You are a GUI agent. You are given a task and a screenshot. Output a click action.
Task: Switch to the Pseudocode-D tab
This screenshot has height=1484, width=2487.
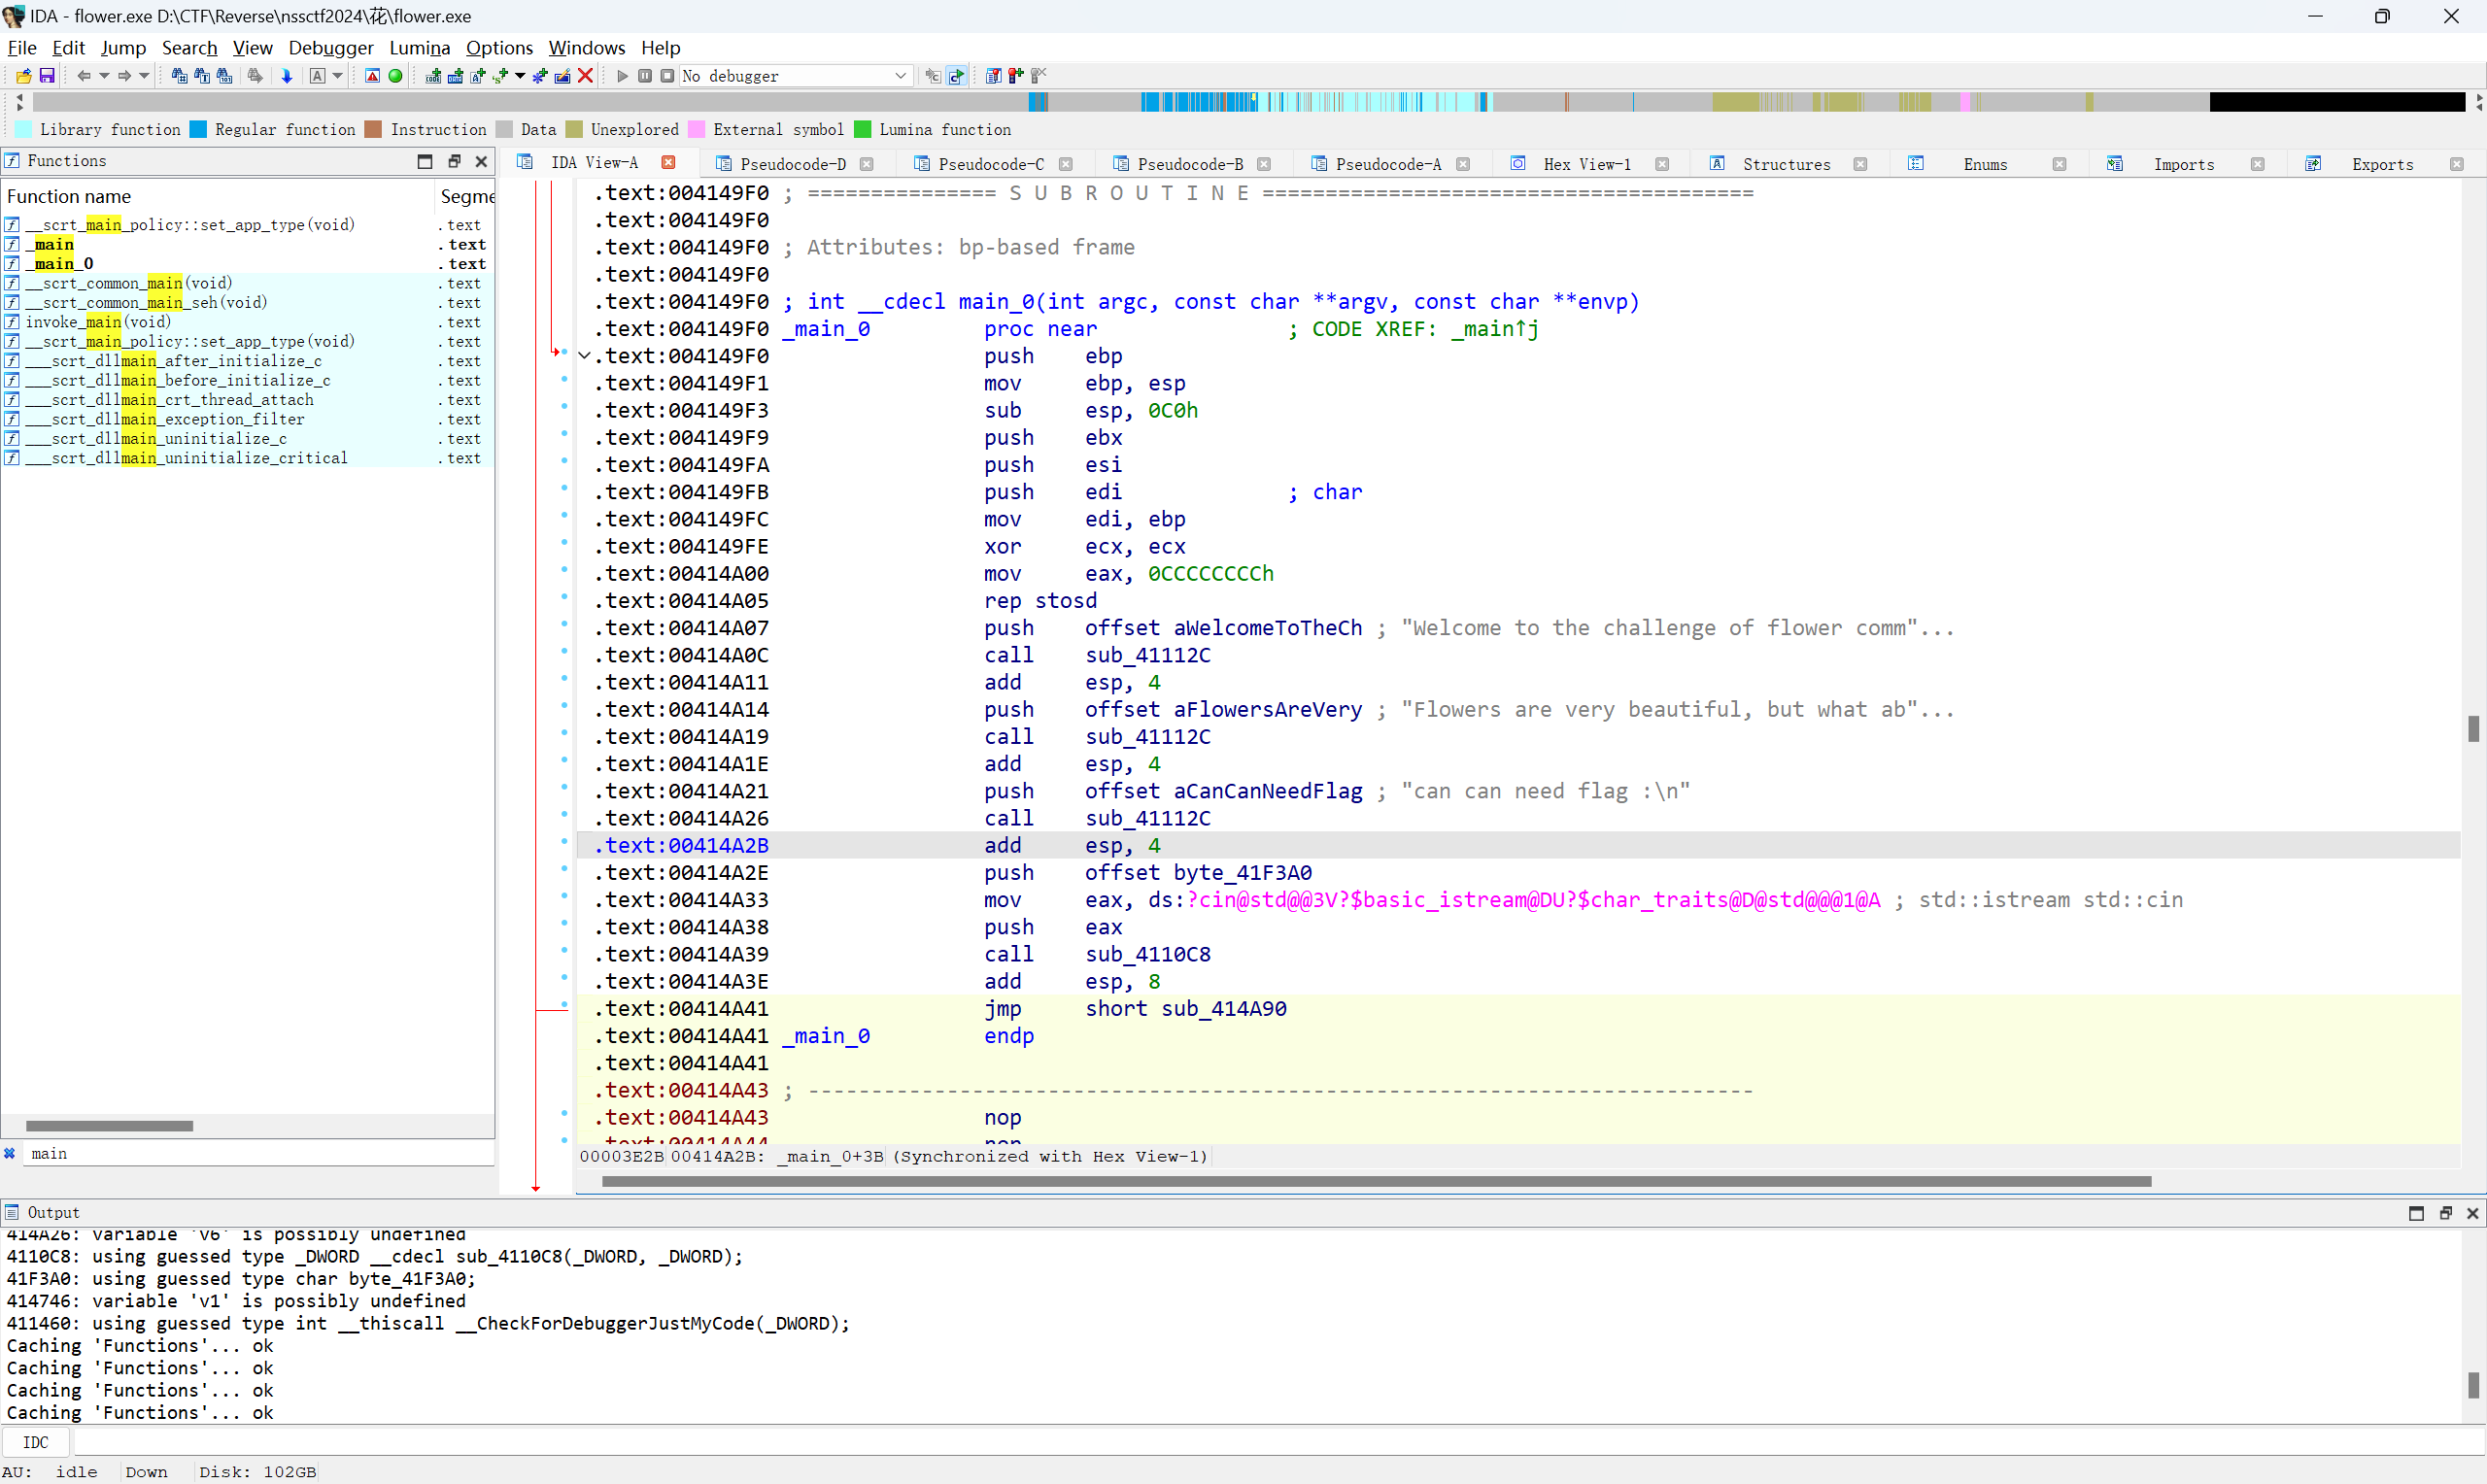[792, 164]
